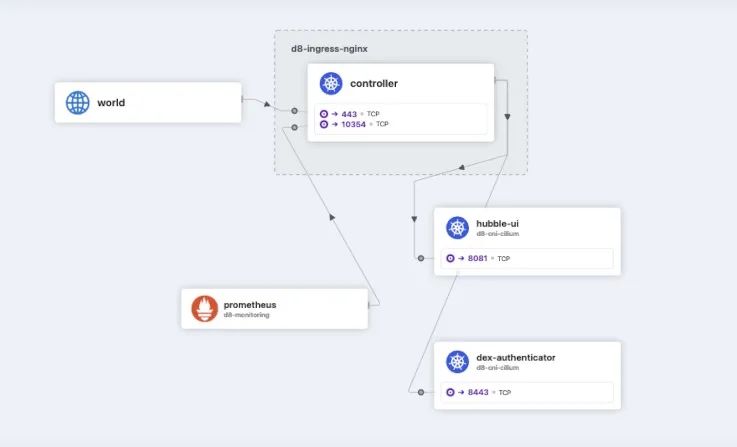Image resolution: width=737 pixels, height=447 pixels.
Task: Click the dex-authenticator Kubernetes icon
Action: [x=457, y=362]
